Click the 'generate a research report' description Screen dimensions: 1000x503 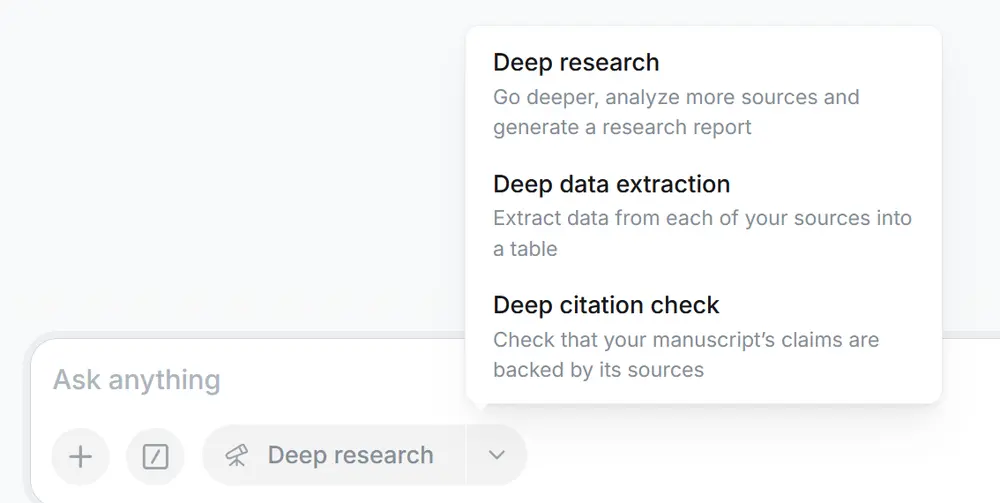pyautogui.click(x=622, y=127)
